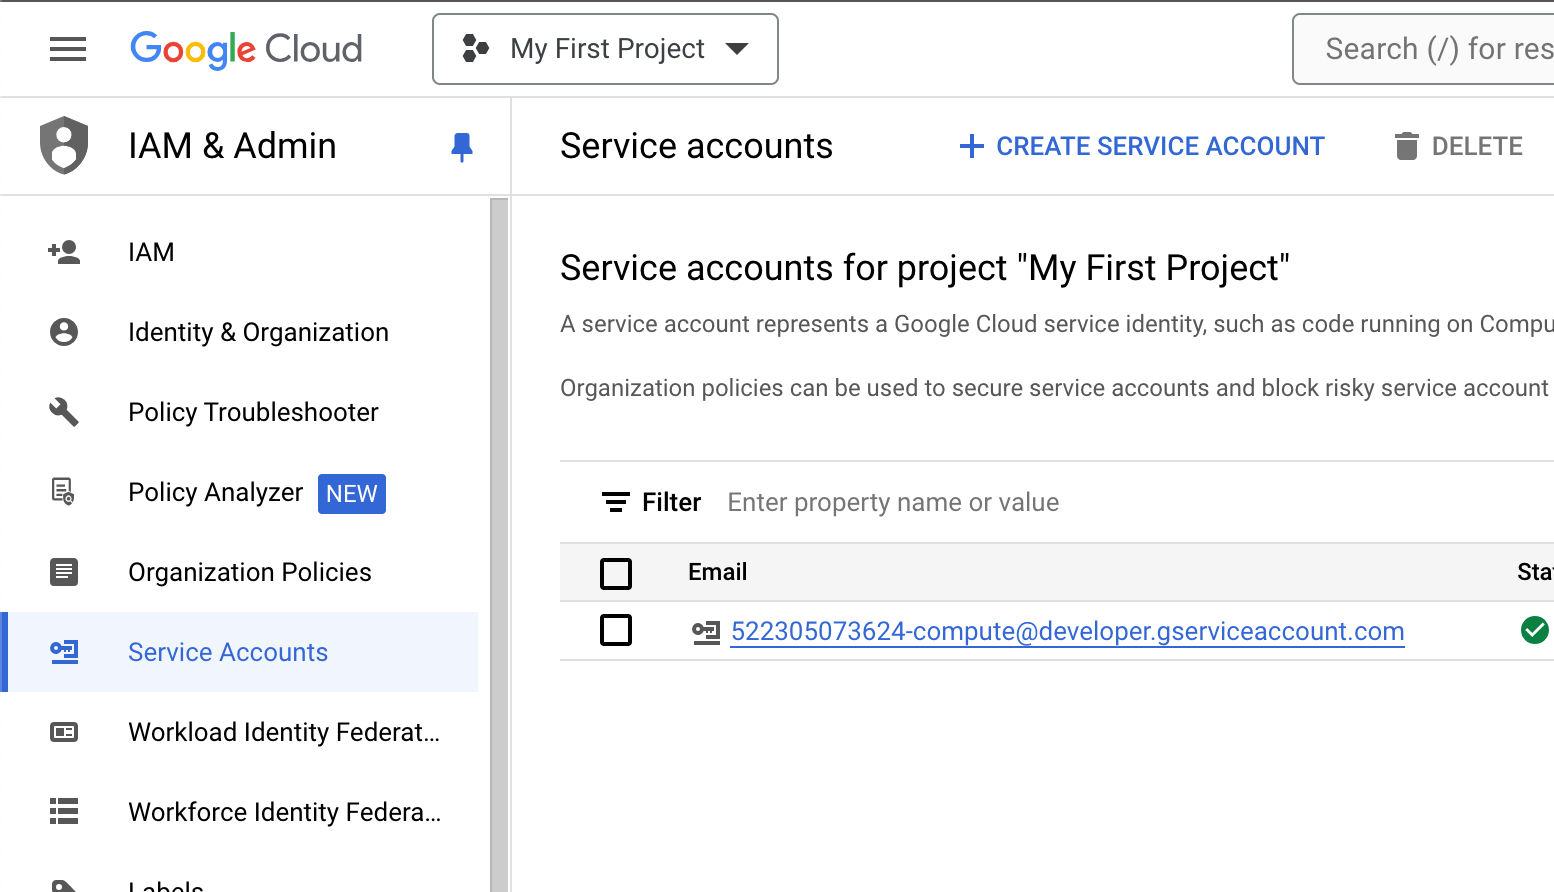Viewport: 1554px width, 892px height.
Task: Open Workload Identity Federation
Action: point(240,732)
